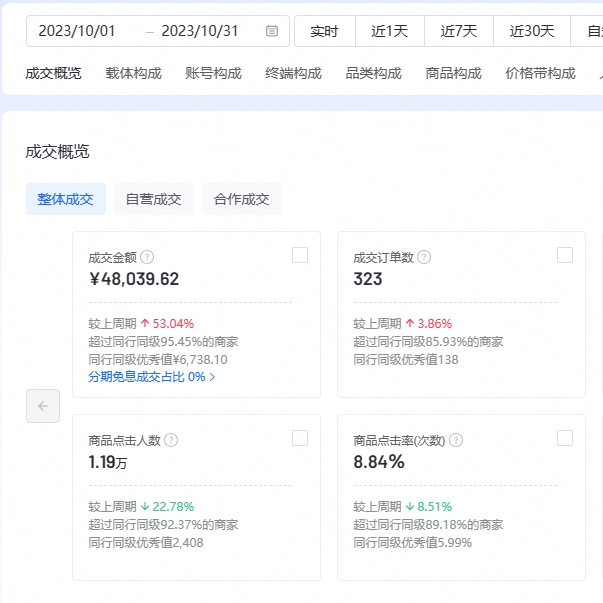Go to 载体构成 section

click(x=133, y=73)
